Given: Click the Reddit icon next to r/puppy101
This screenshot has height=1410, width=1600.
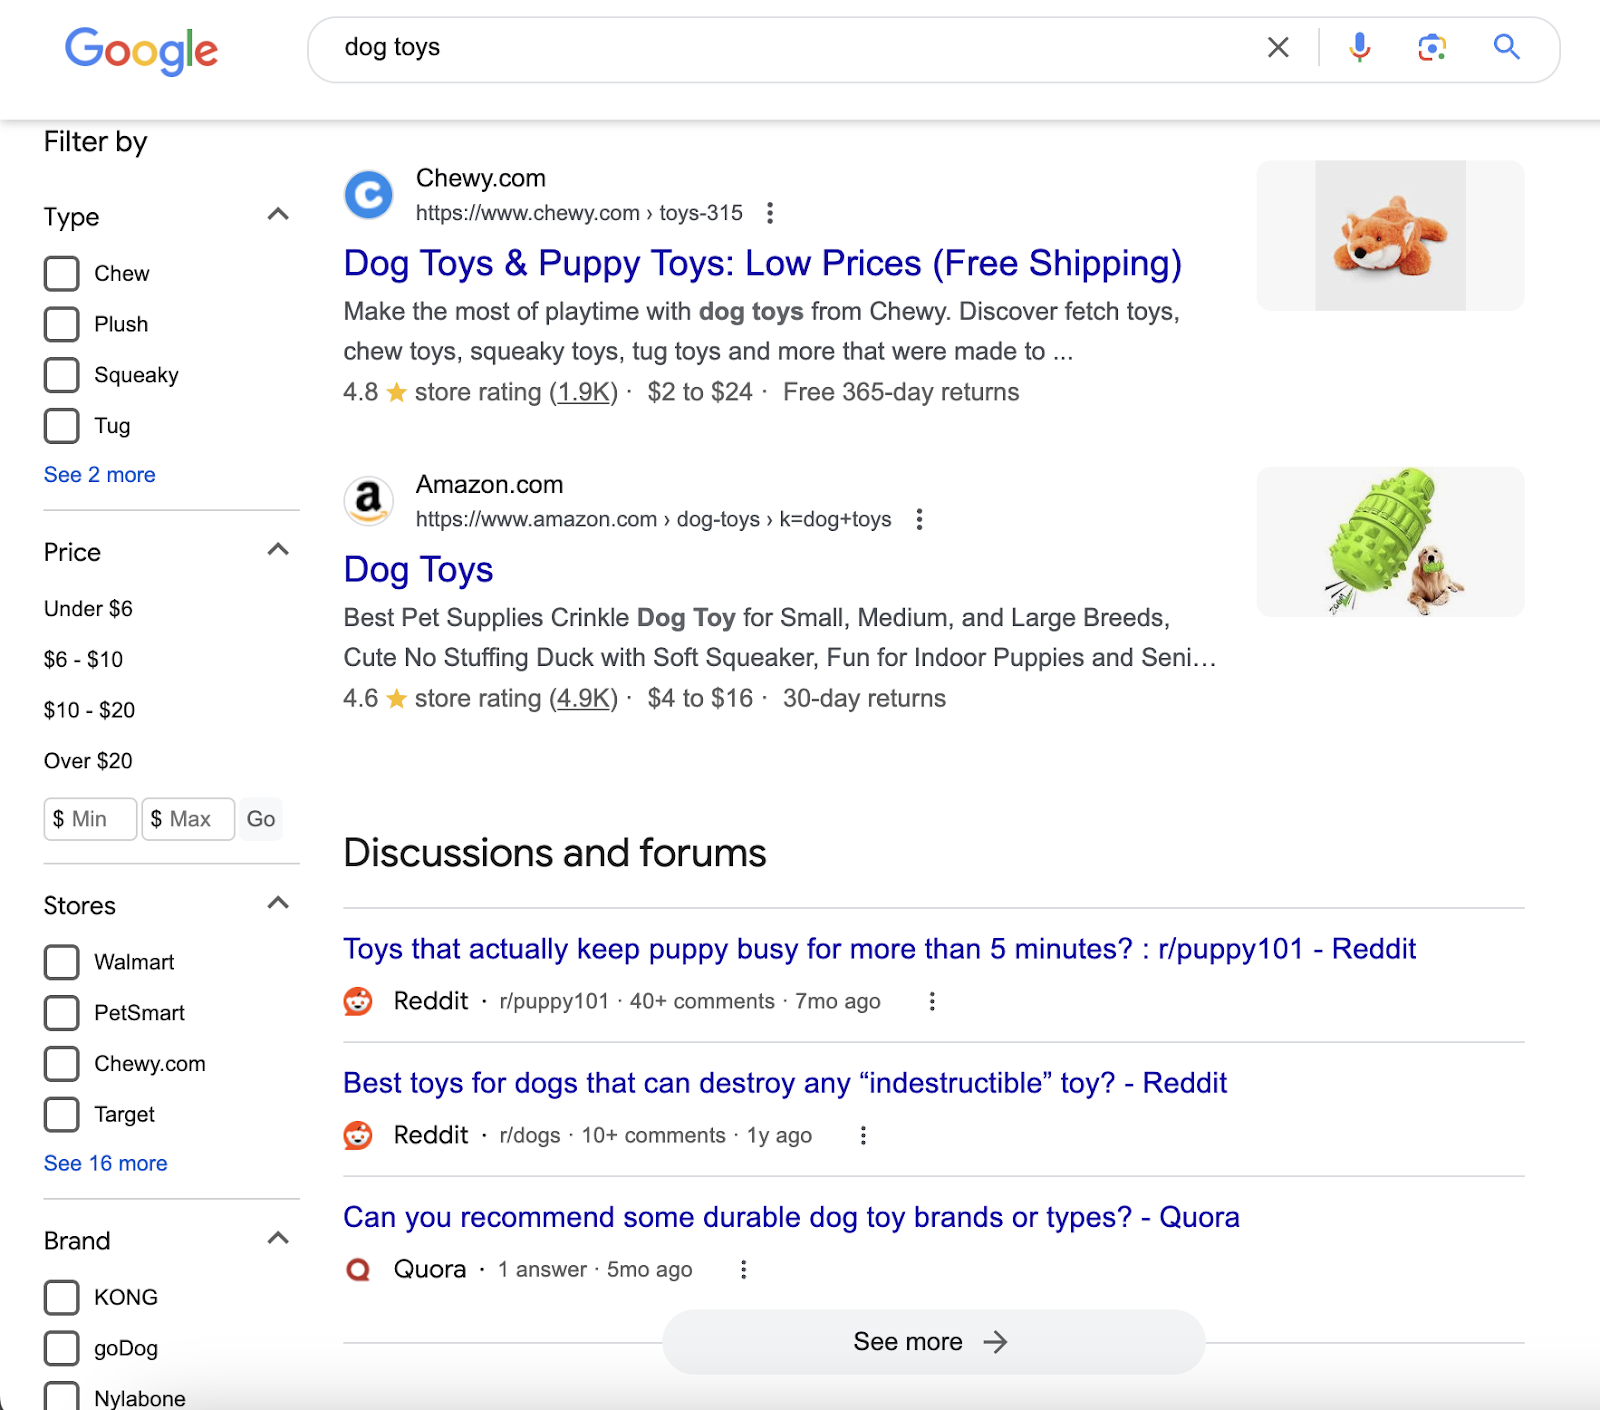Looking at the screenshot, I should tap(358, 1001).
